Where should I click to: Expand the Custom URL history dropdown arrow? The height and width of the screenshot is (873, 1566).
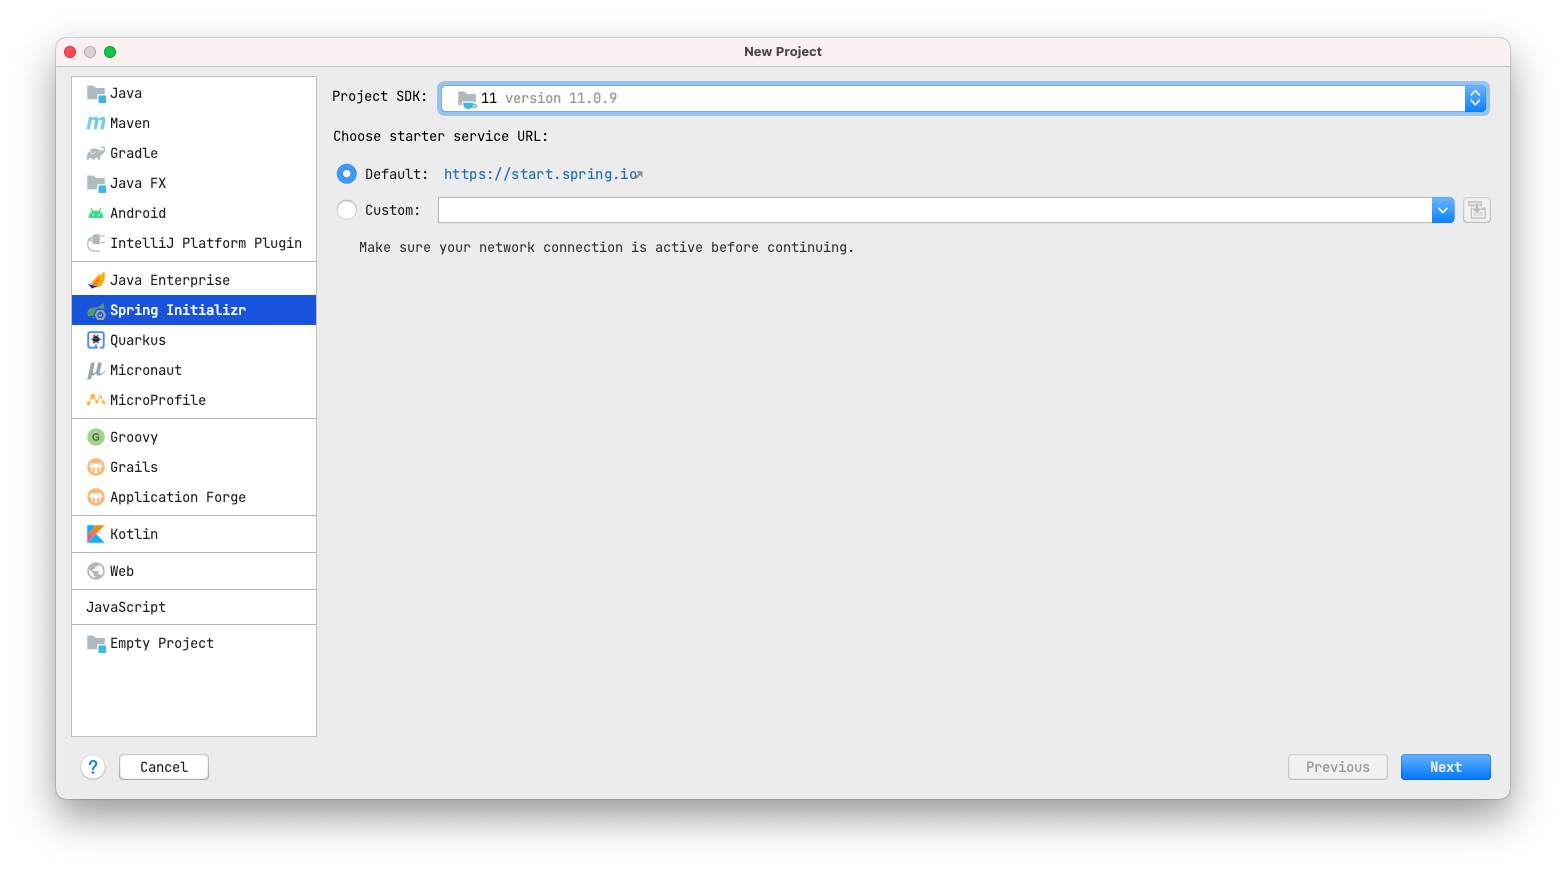1443,210
